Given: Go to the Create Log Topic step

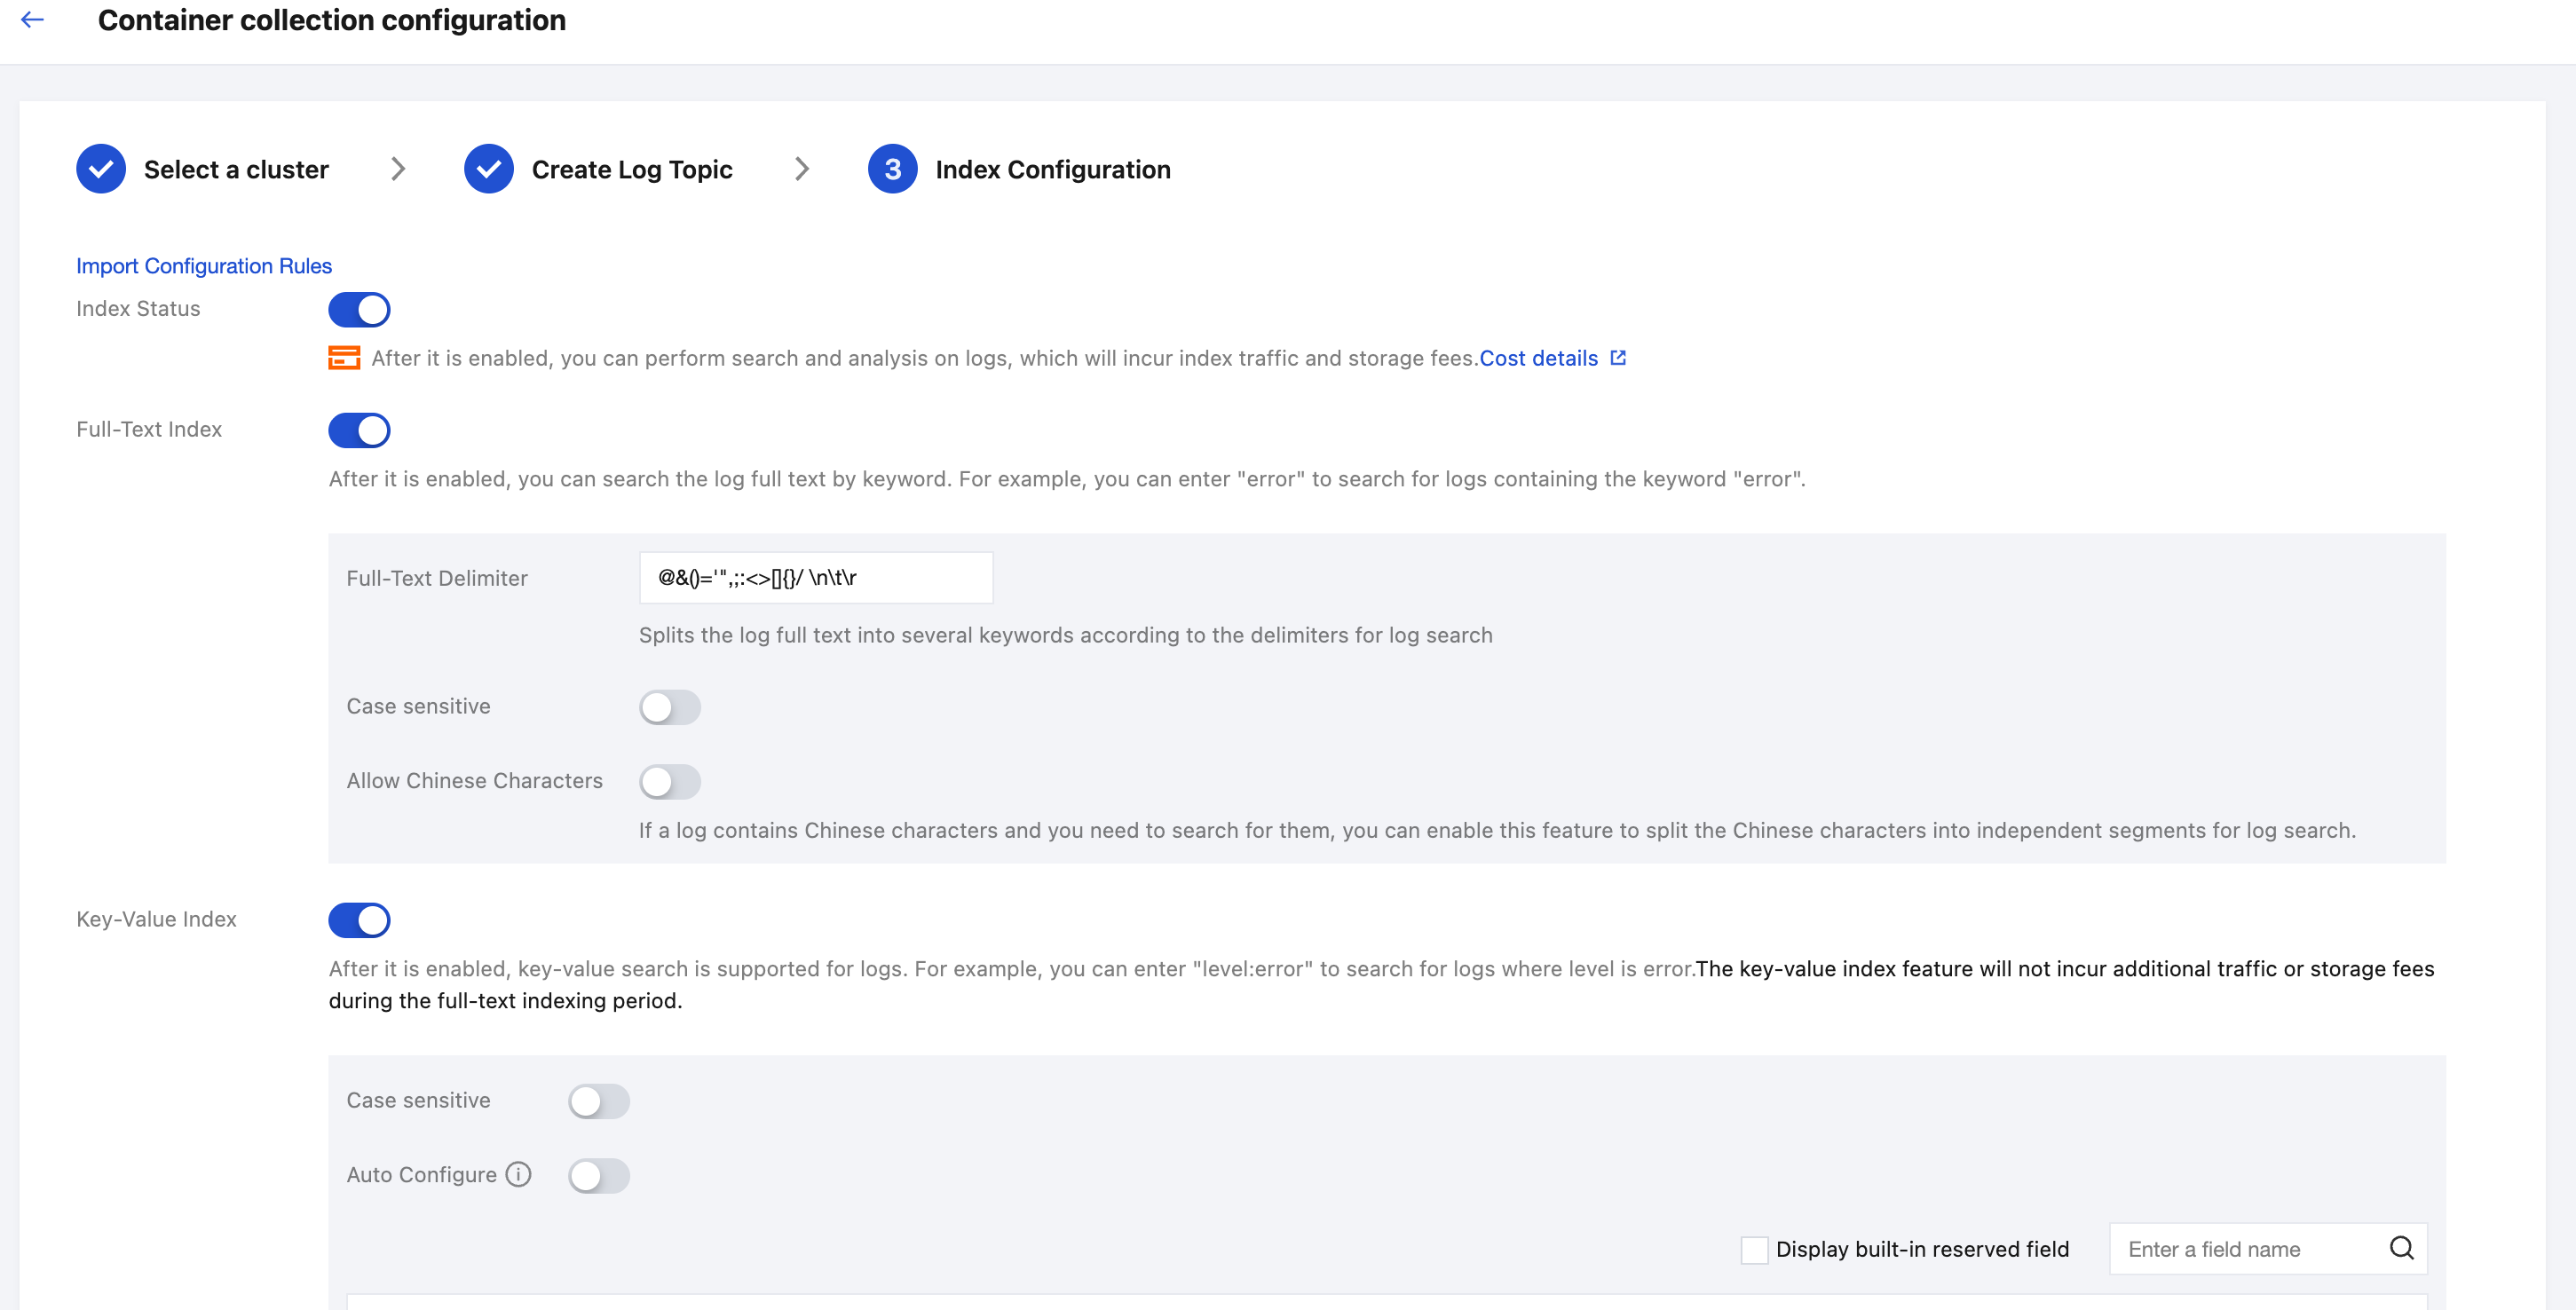Looking at the screenshot, I should coord(631,170).
